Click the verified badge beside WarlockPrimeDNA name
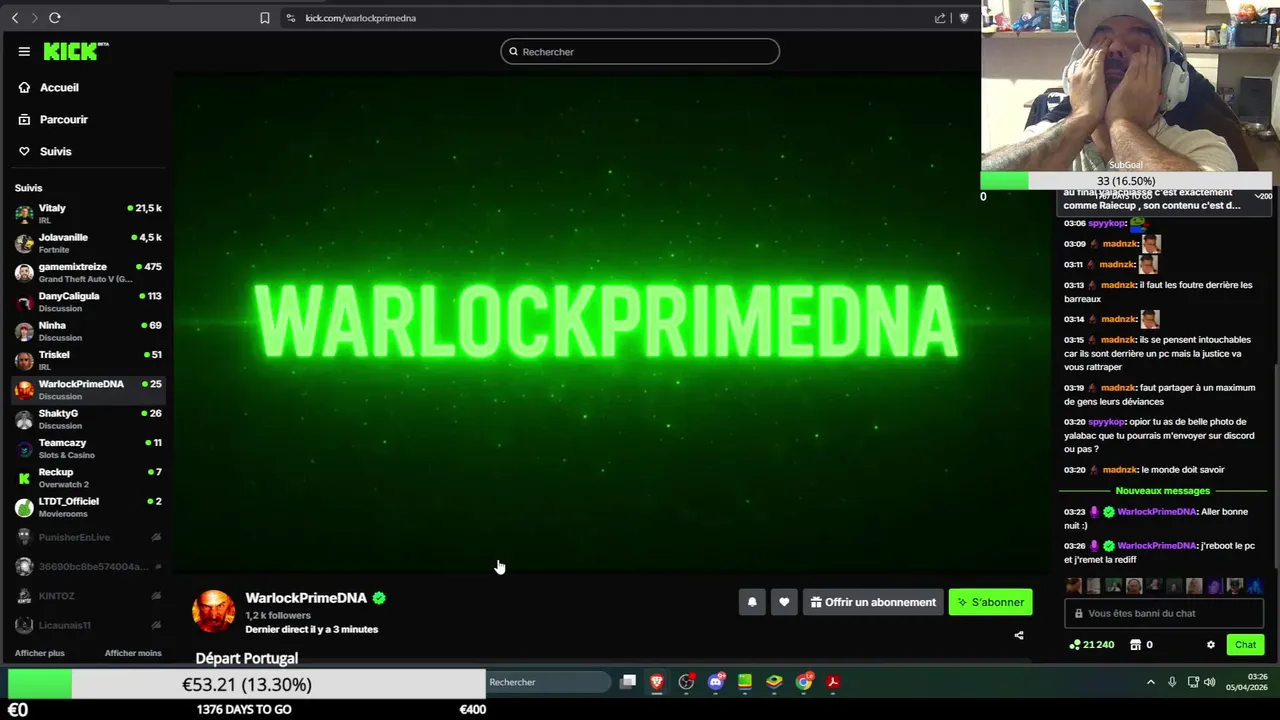The height and width of the screenshot is (720, 1280). [379, 598]
